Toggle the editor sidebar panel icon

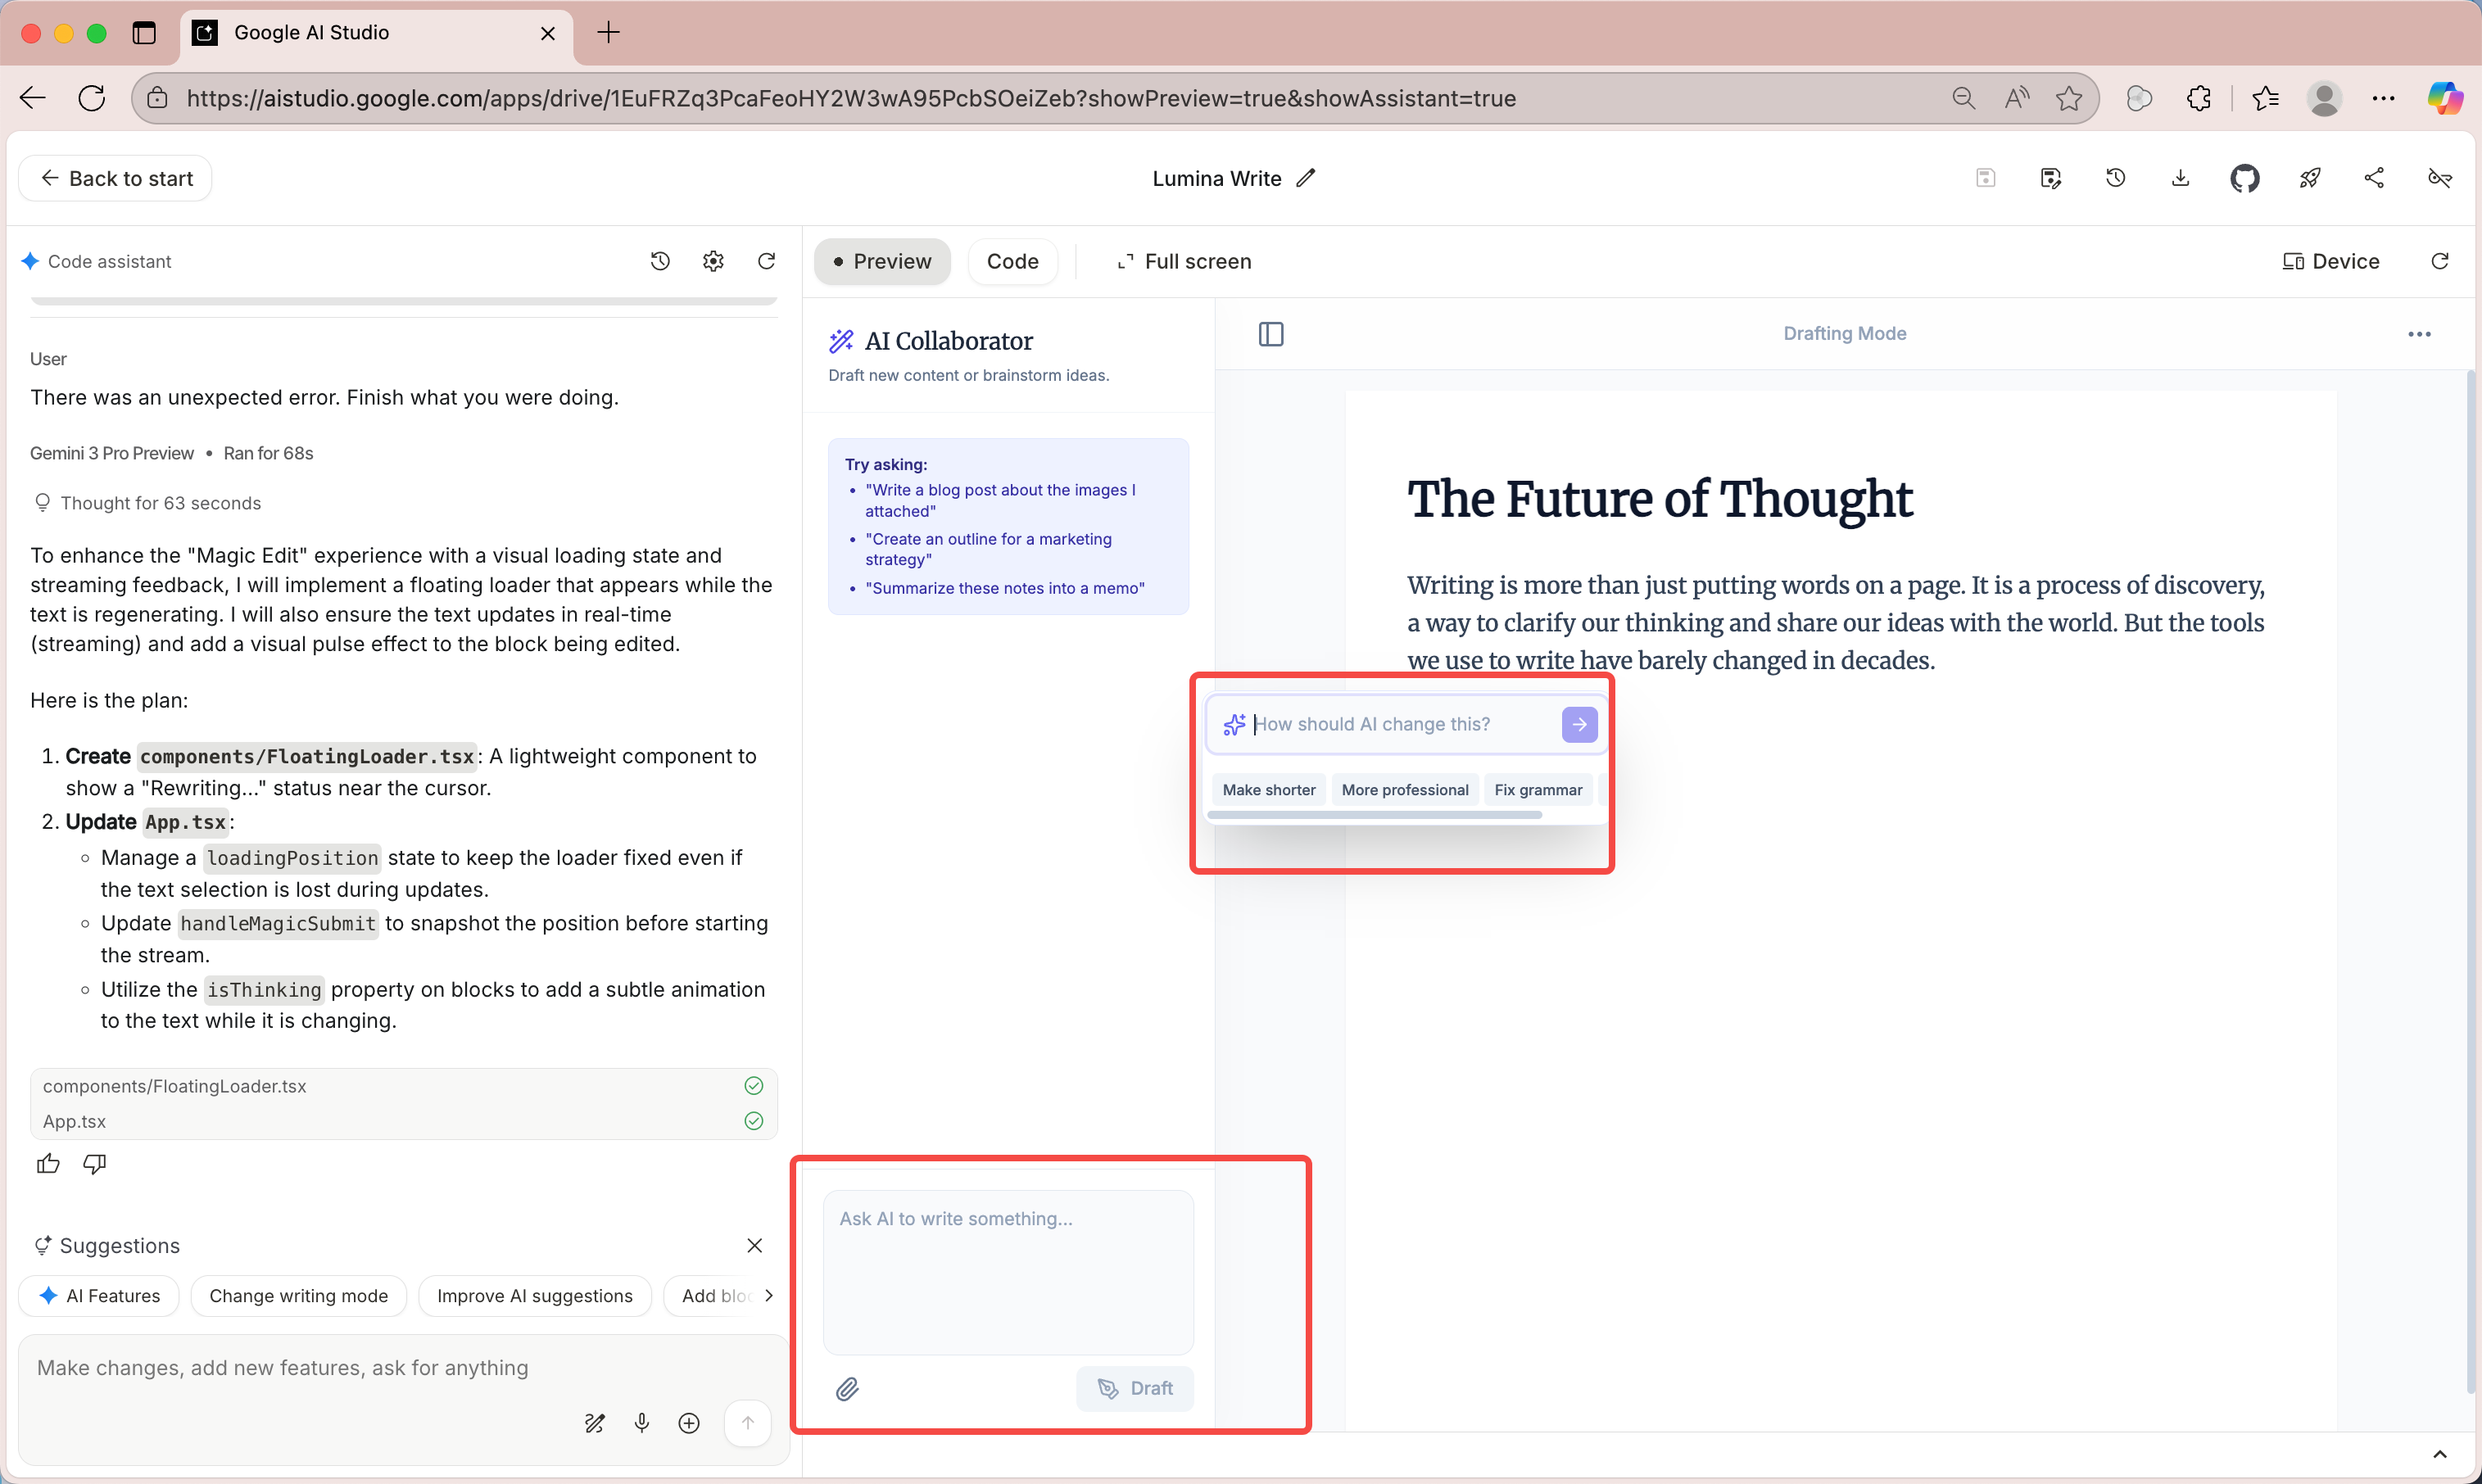click(1270, 334)
